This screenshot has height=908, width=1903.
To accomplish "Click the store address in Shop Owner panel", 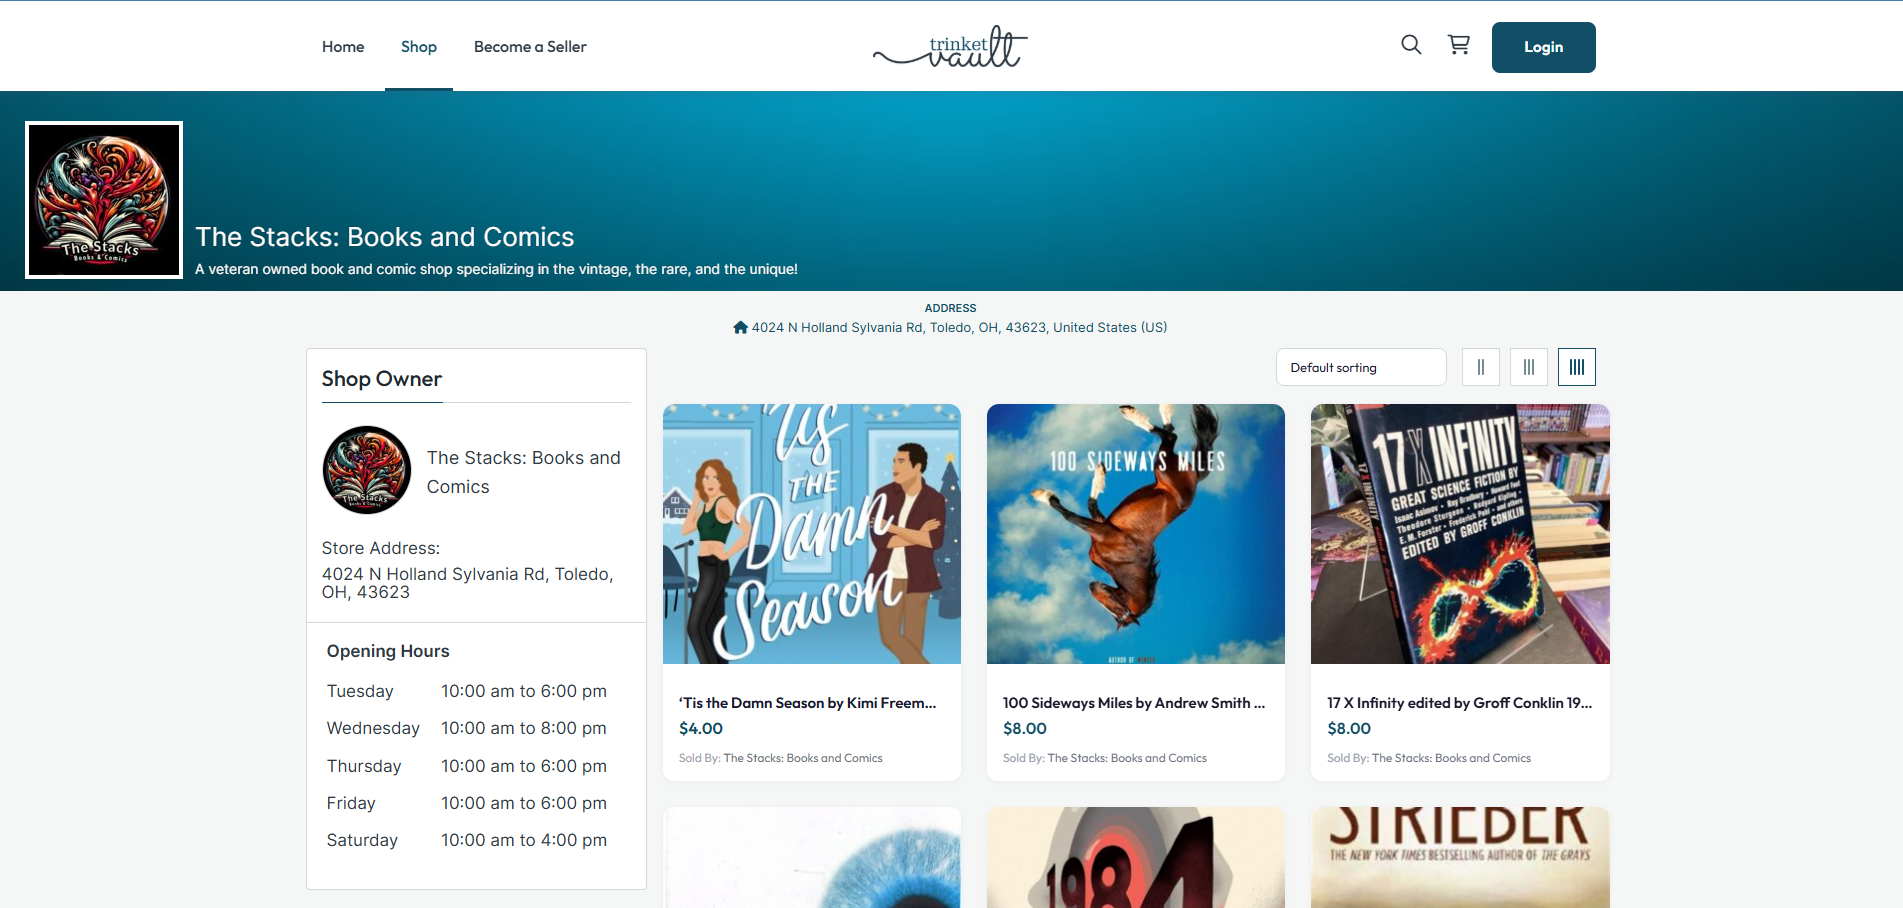I will coord(468,583).
